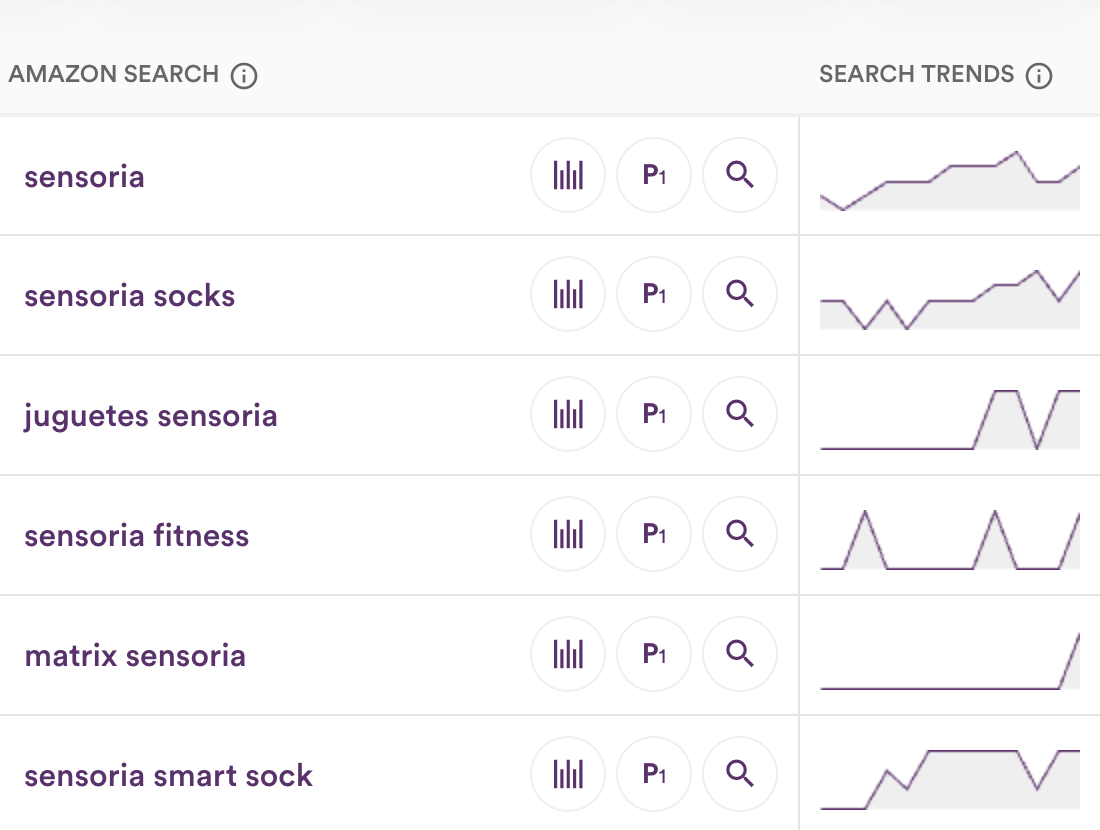View the juguetes sensoria trend sparkline

pos(950,420)
